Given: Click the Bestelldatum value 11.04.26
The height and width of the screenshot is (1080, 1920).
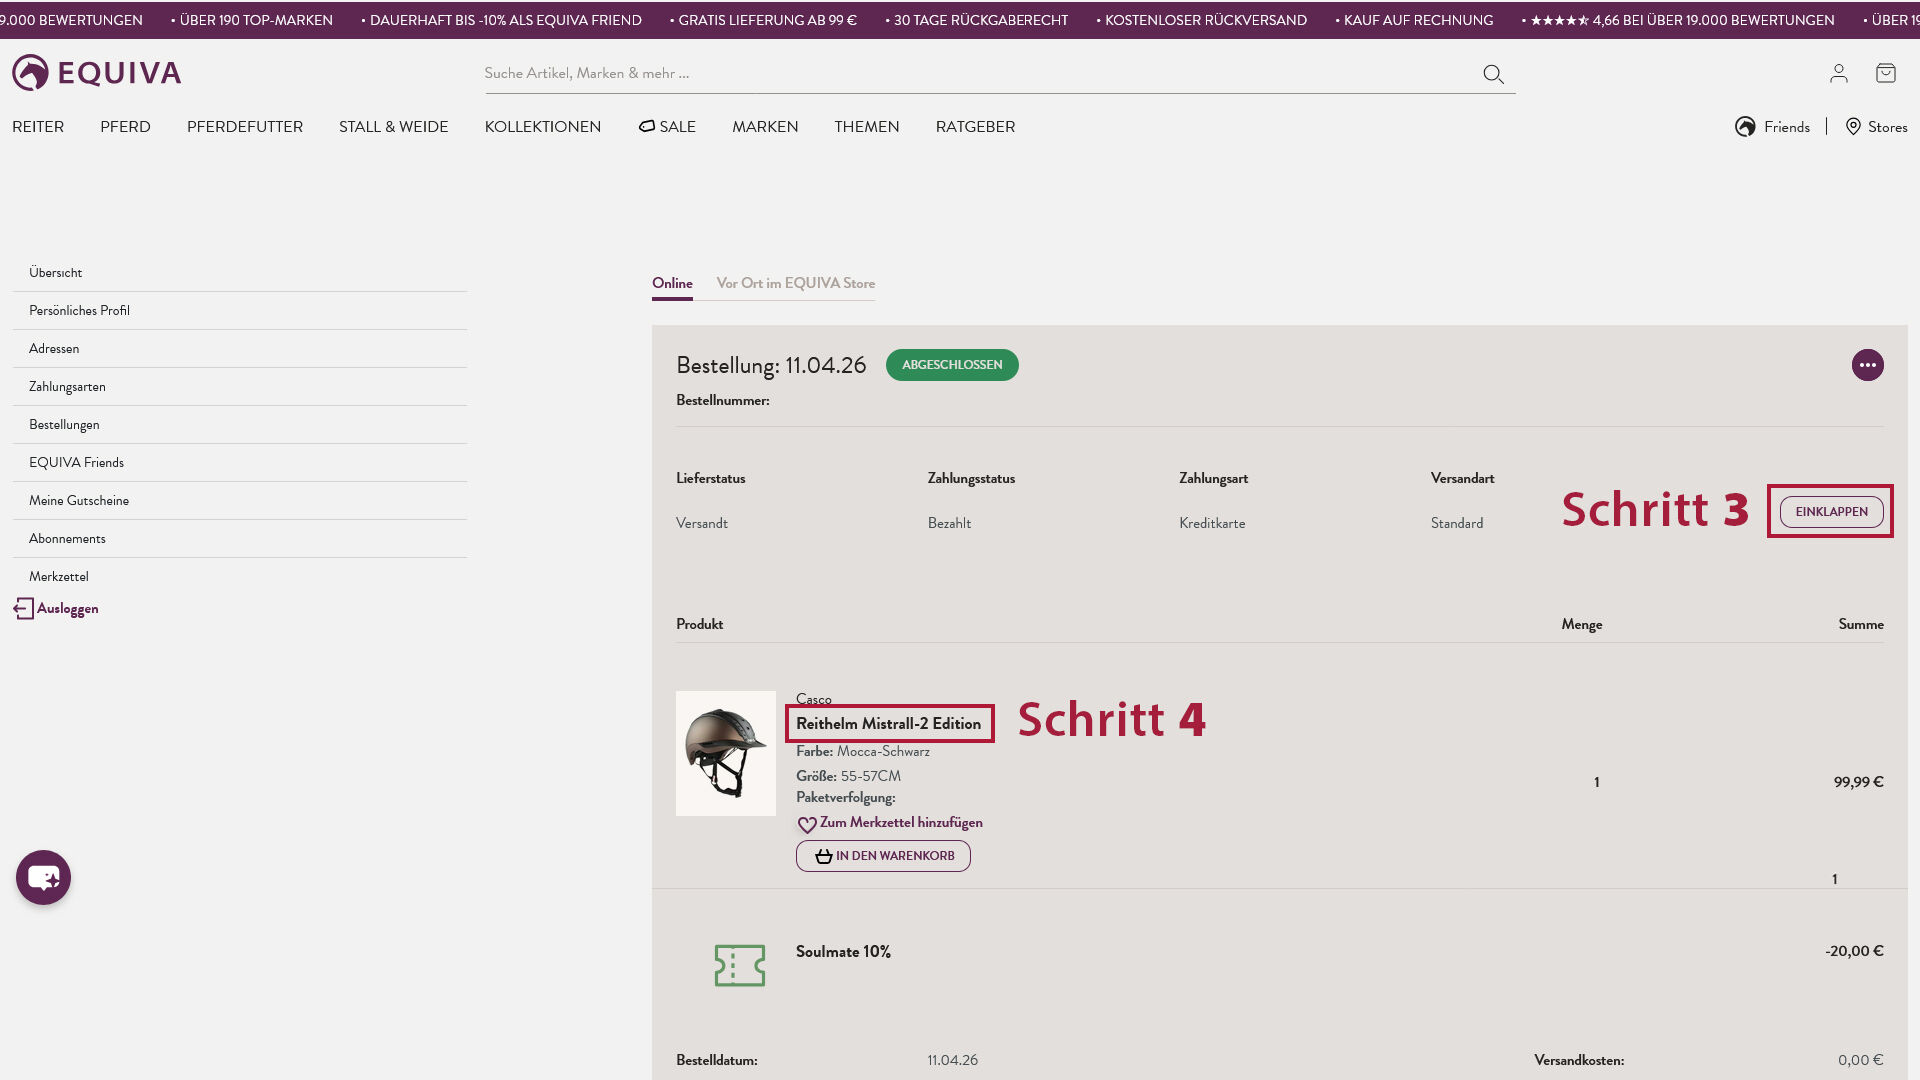Looking at the screenshot, I should tap(952, 1060).
